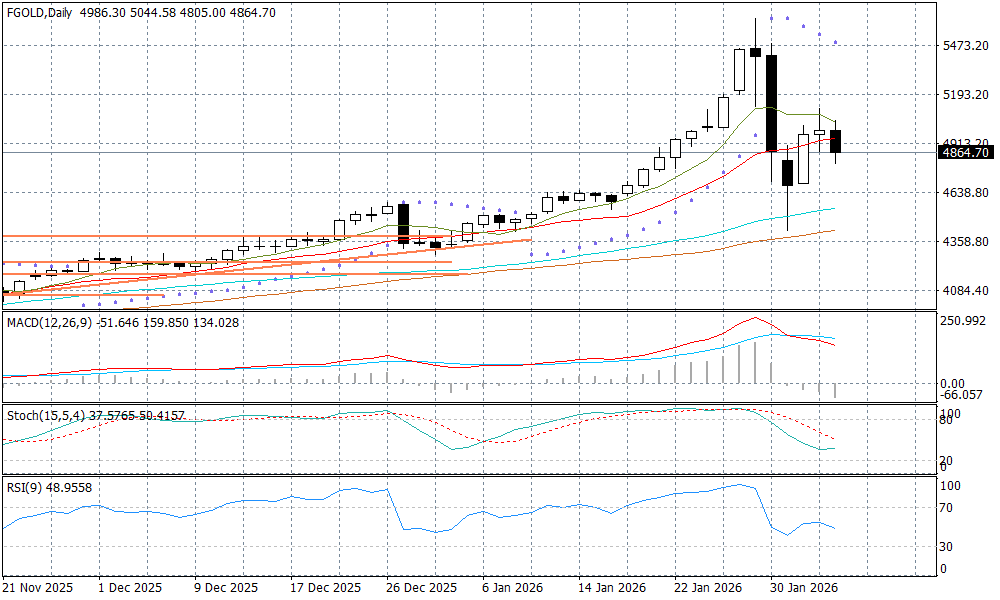Select the 21 Nov 2025 date label
Image resolution: width=1000 pixels, height=600 pixels.
tap(39, 588)
